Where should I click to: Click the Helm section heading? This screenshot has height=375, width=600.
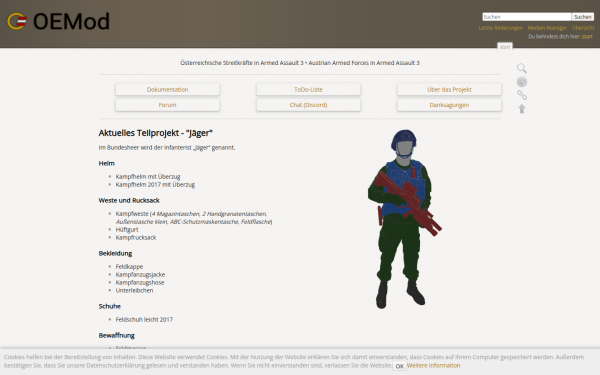pyautogui.click(x=106, y=163)
